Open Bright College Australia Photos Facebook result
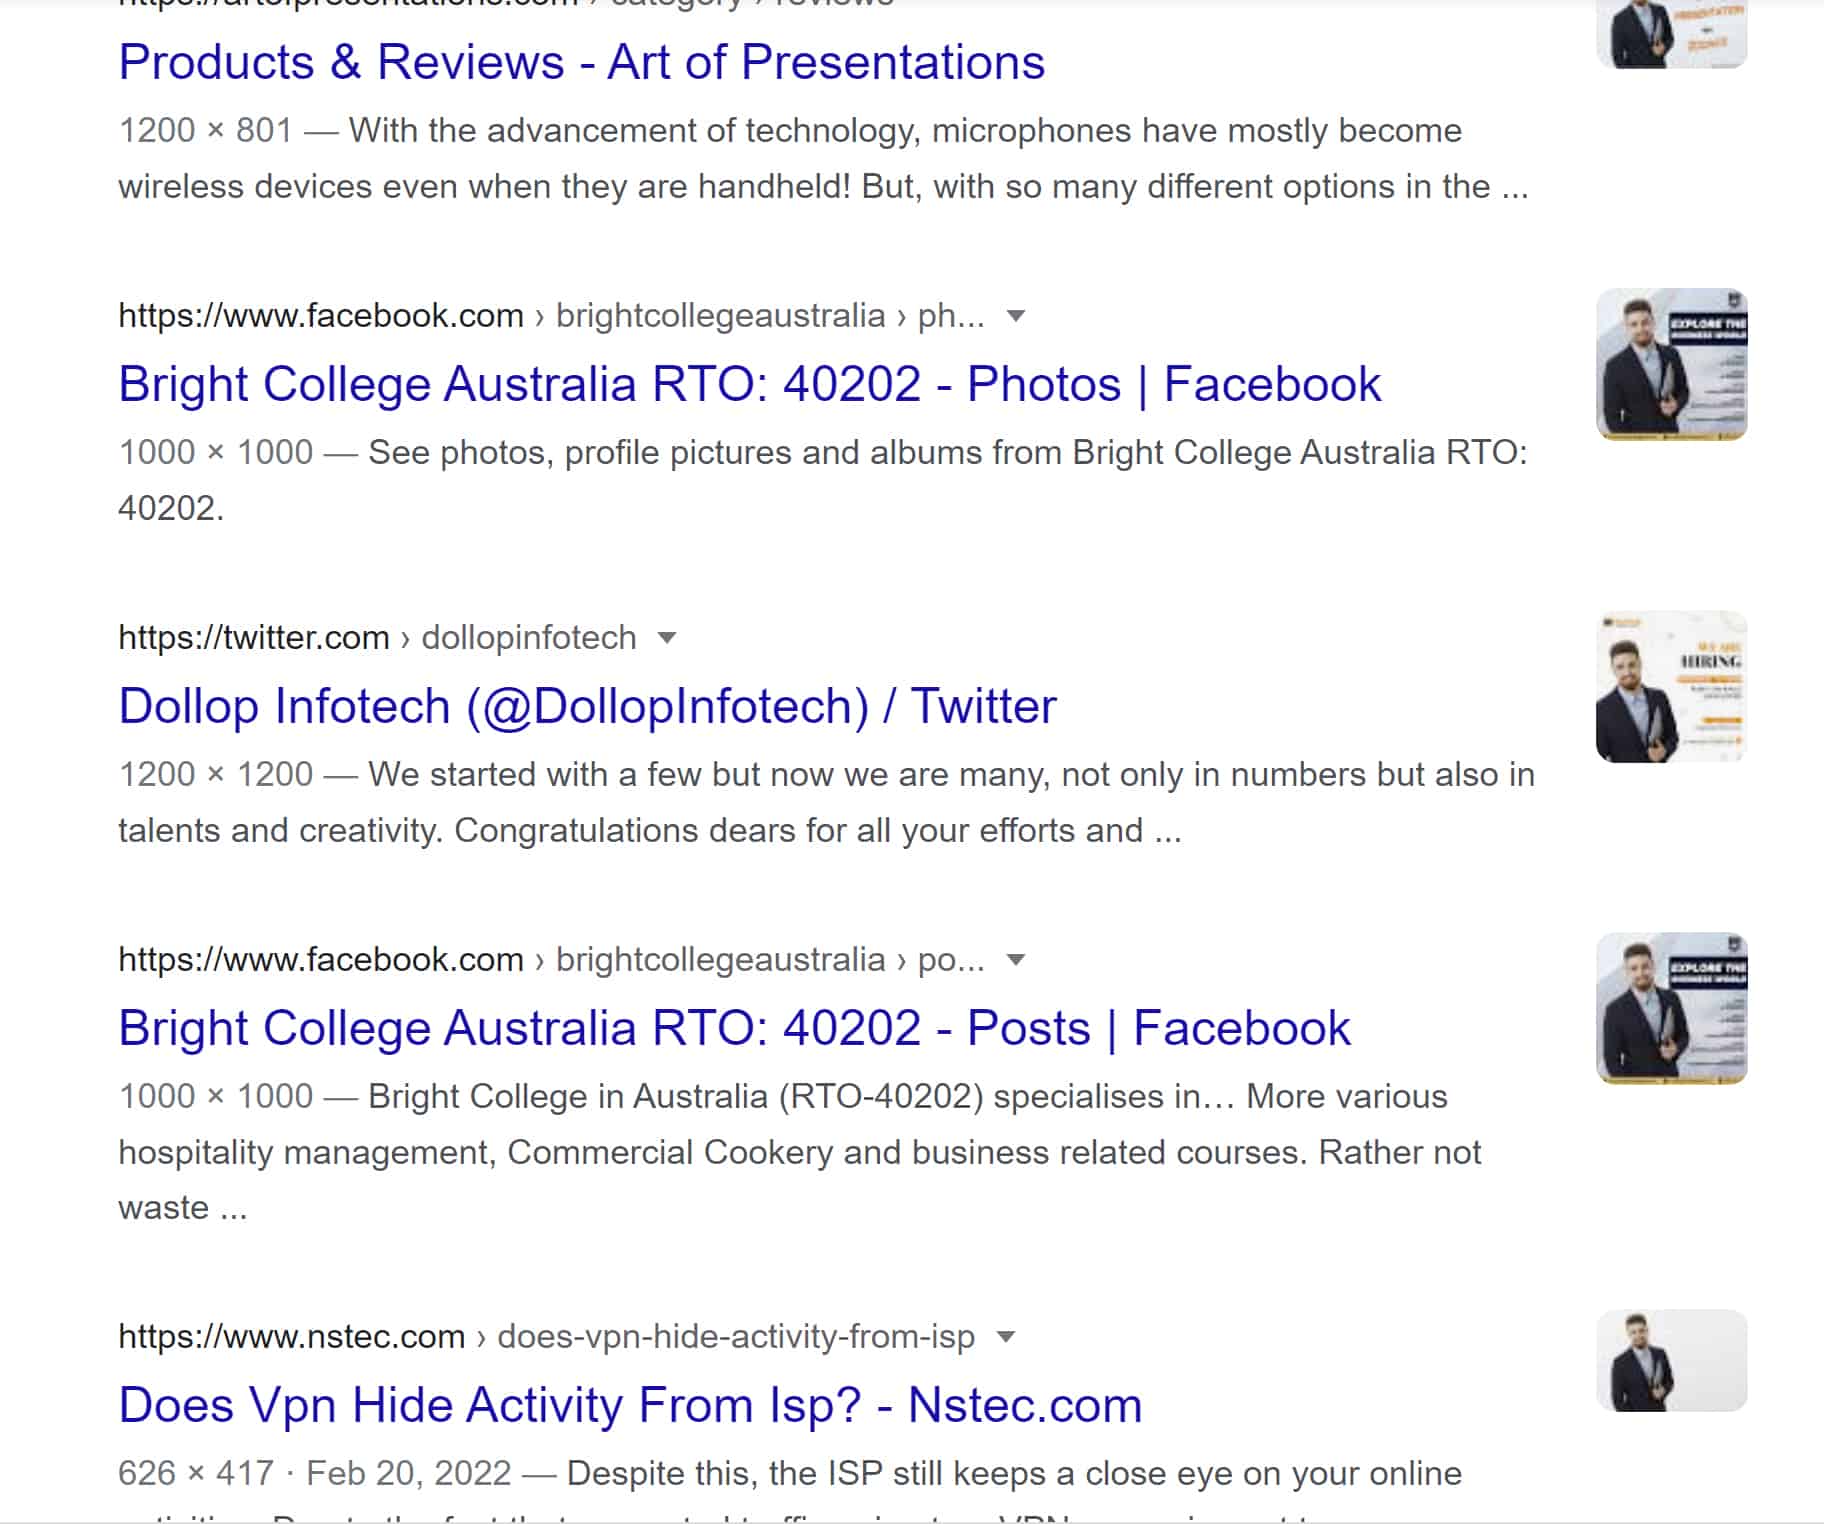Screen dimensions: 1824x1524 point(749,385)
